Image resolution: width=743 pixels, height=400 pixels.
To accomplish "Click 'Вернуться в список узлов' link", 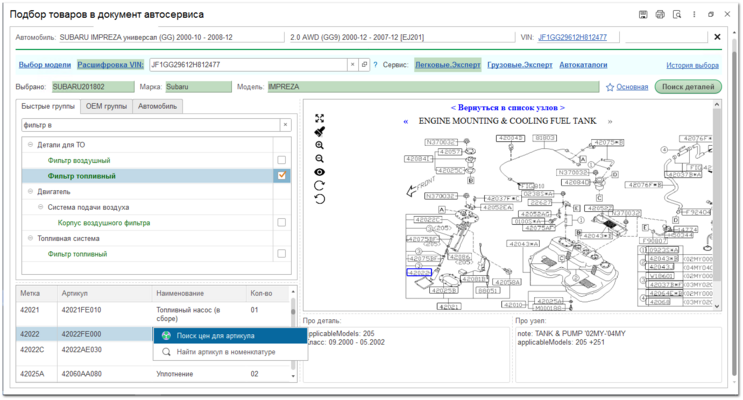I will tap(507, 108).
